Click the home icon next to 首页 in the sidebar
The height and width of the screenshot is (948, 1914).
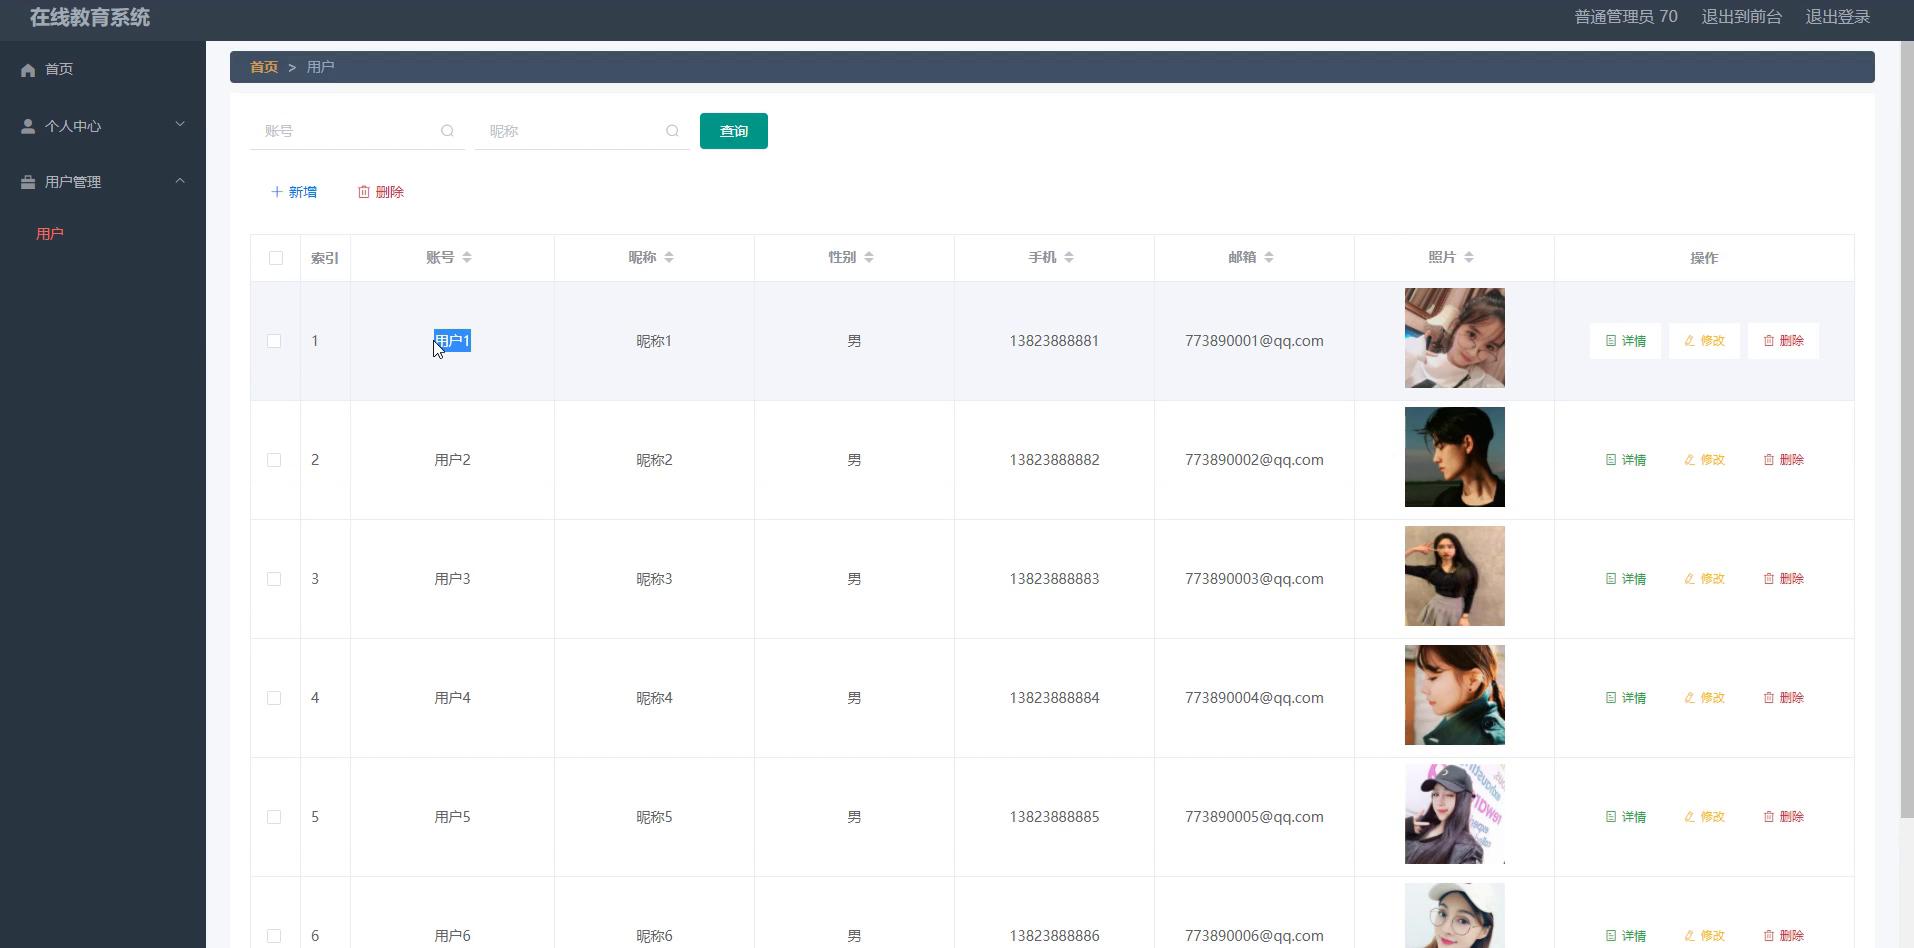click(x=28, y=70)
